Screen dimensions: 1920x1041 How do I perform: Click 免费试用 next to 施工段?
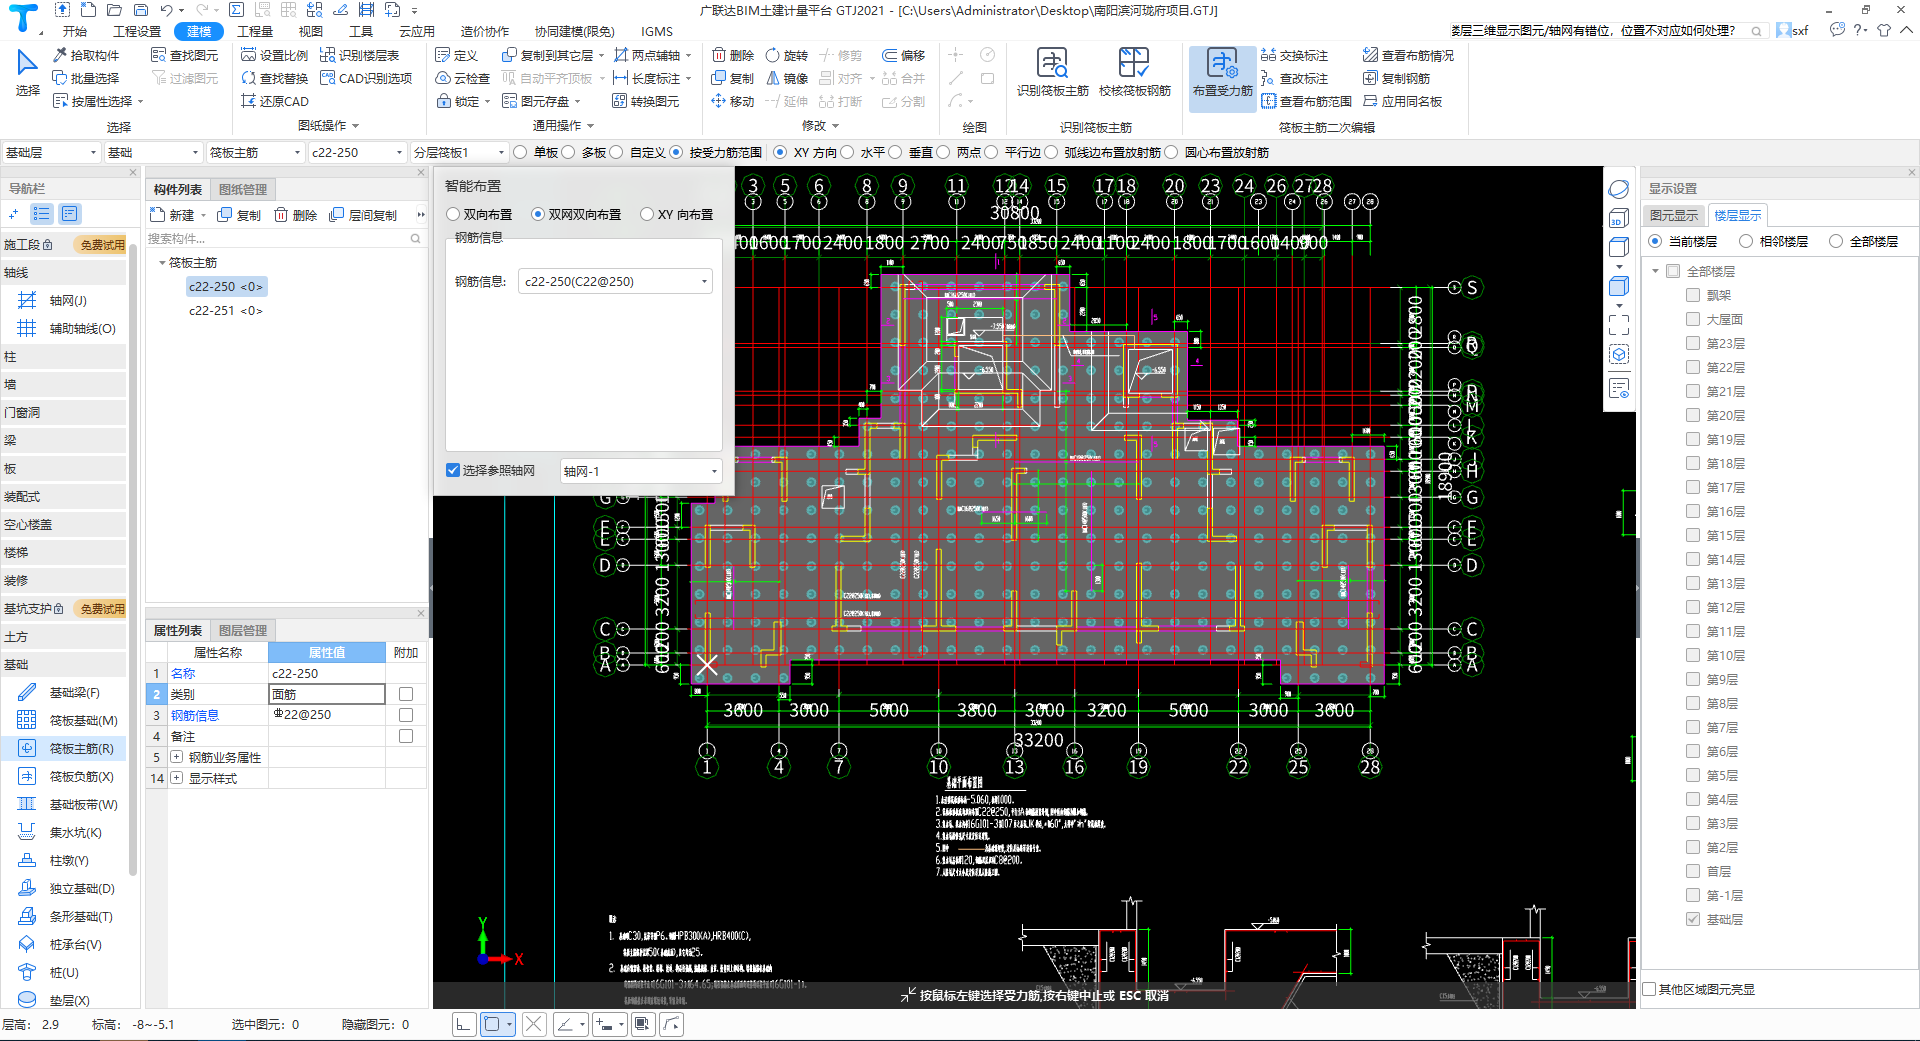click(102, 244)
